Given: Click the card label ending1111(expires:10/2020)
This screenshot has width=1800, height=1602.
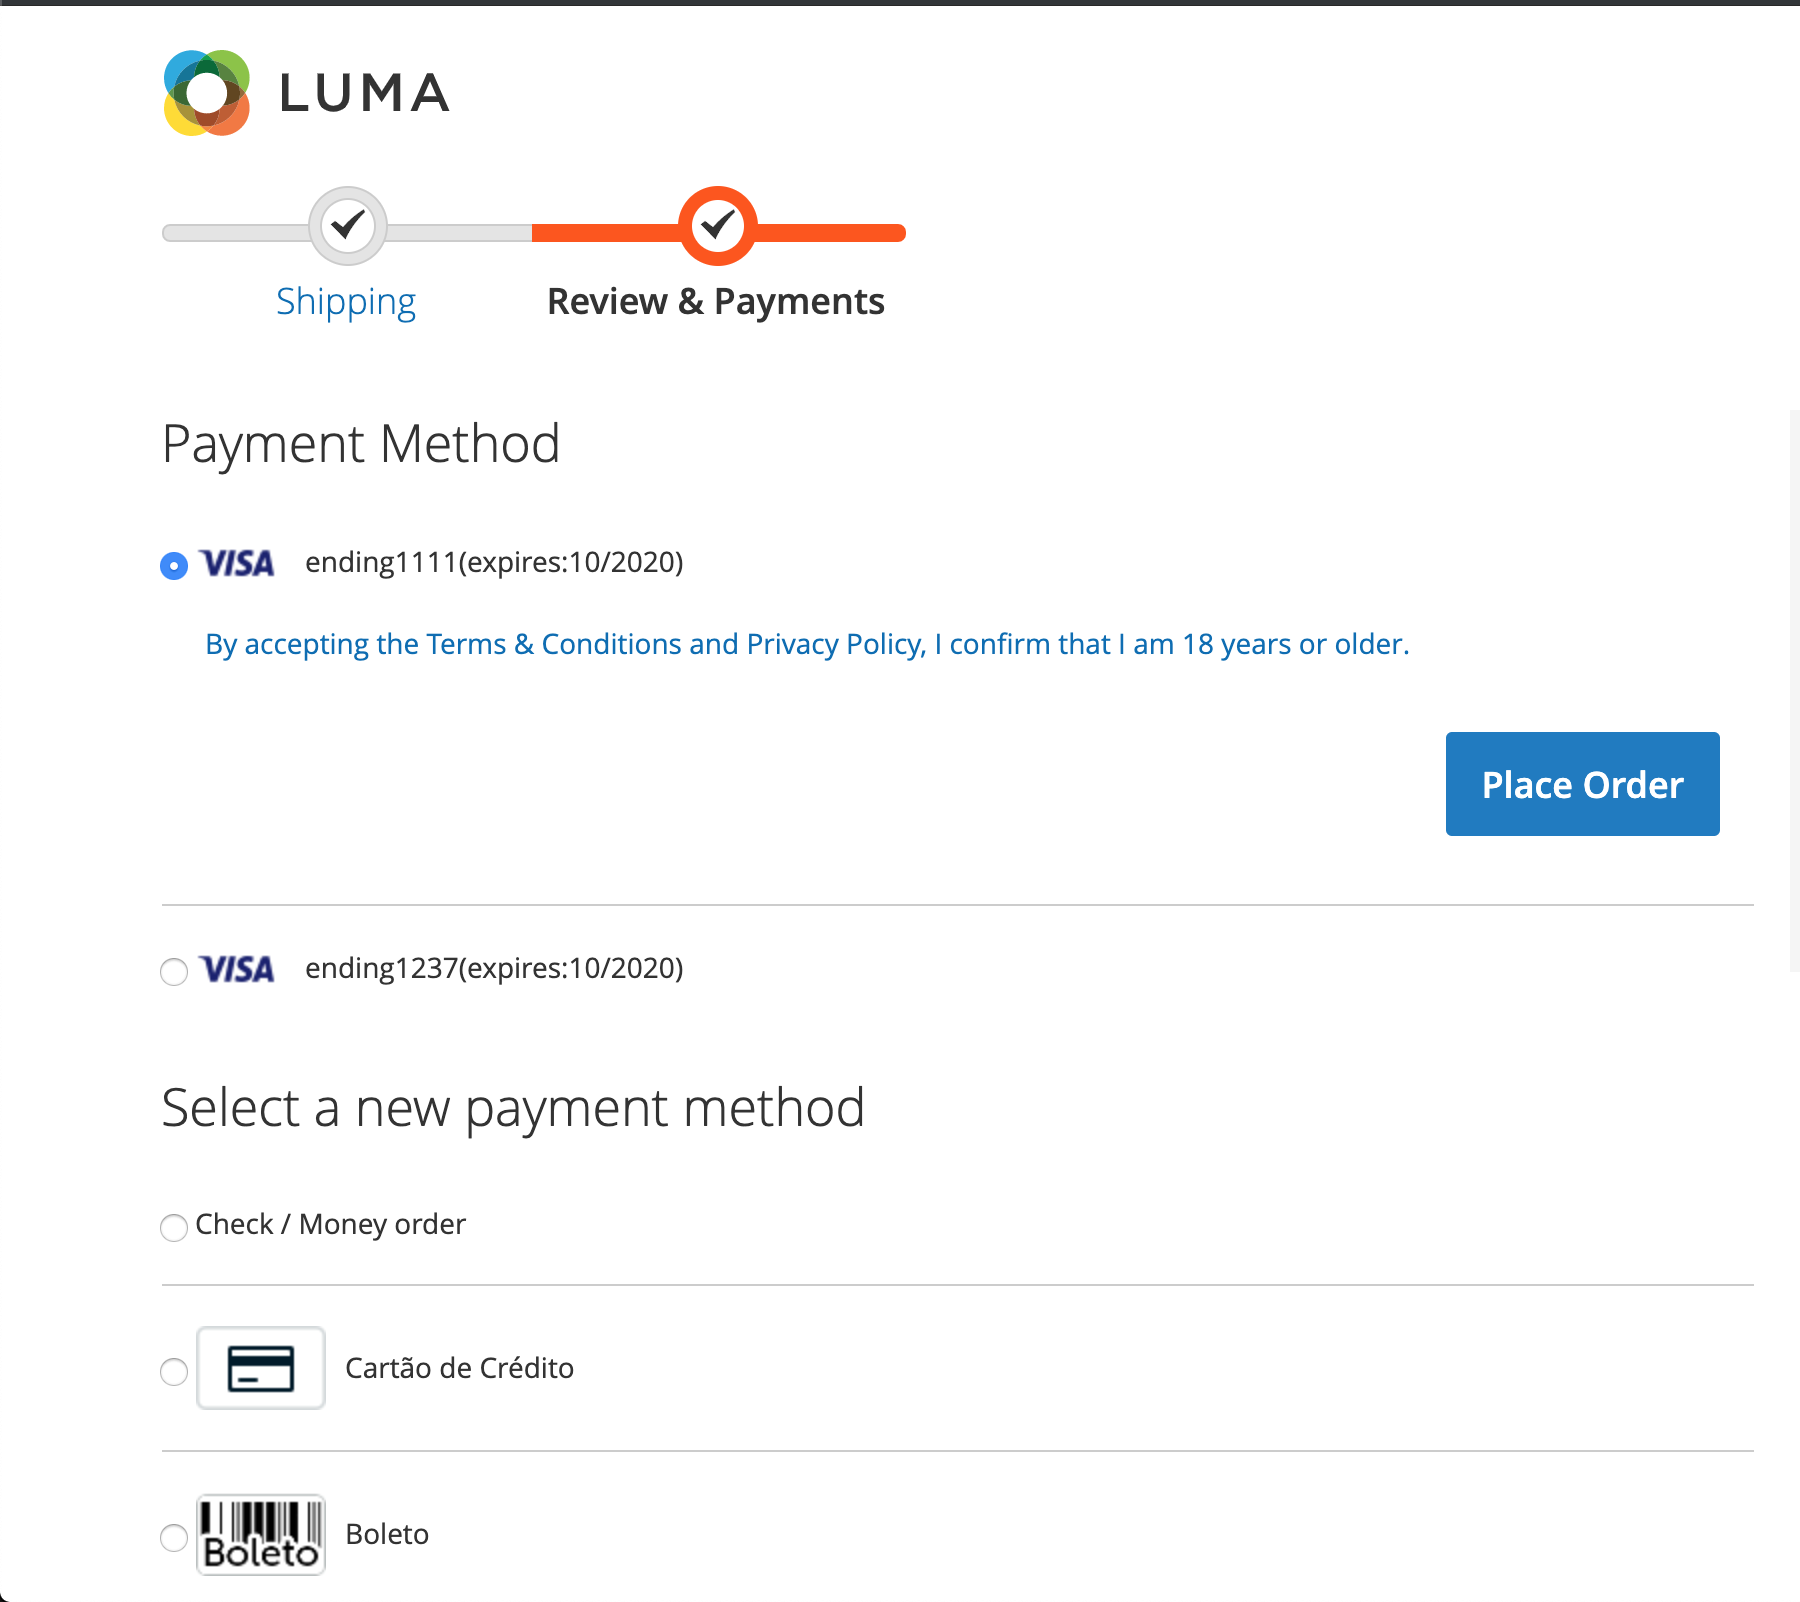Looking at the screenshot, I should [x=494, y=562].
